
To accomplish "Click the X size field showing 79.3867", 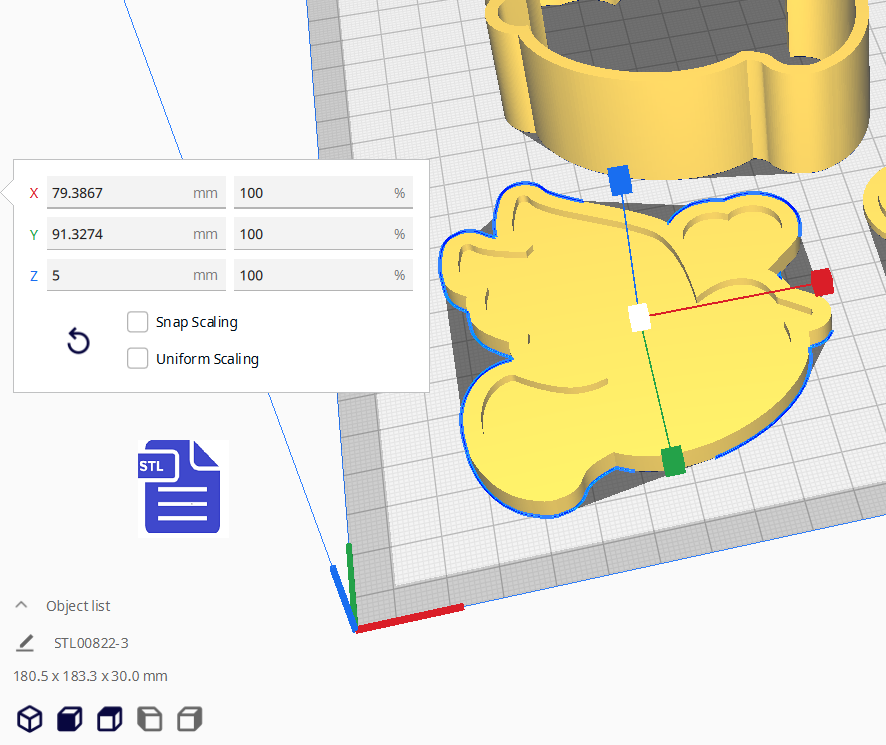I will [117, 193].
